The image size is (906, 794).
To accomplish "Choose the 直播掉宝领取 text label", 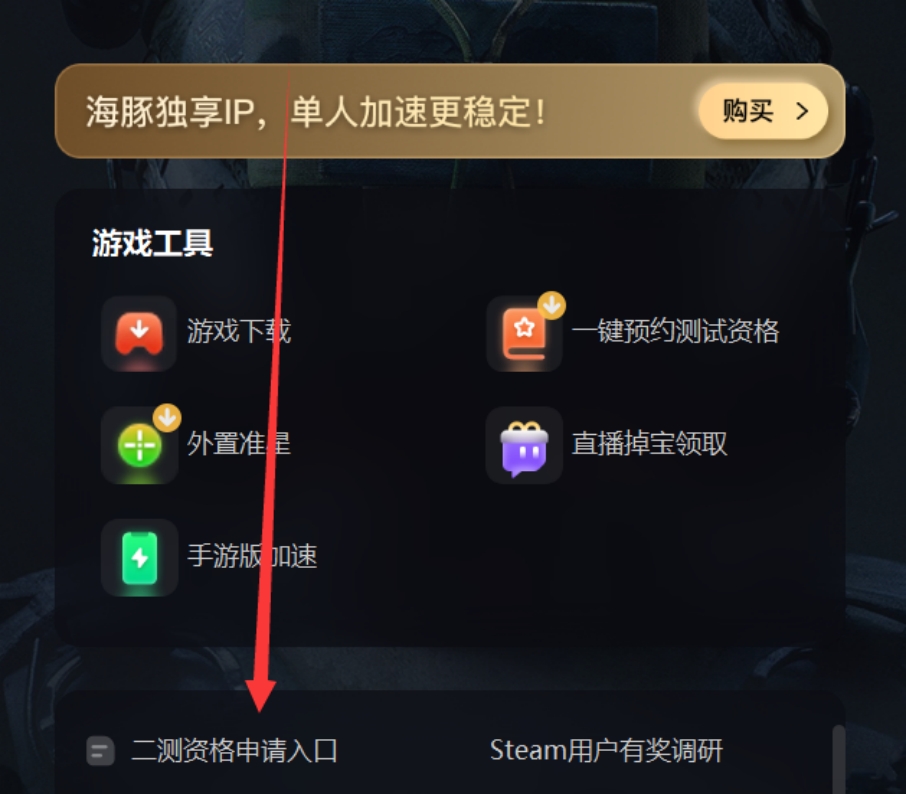I will (x=649, y=443).
